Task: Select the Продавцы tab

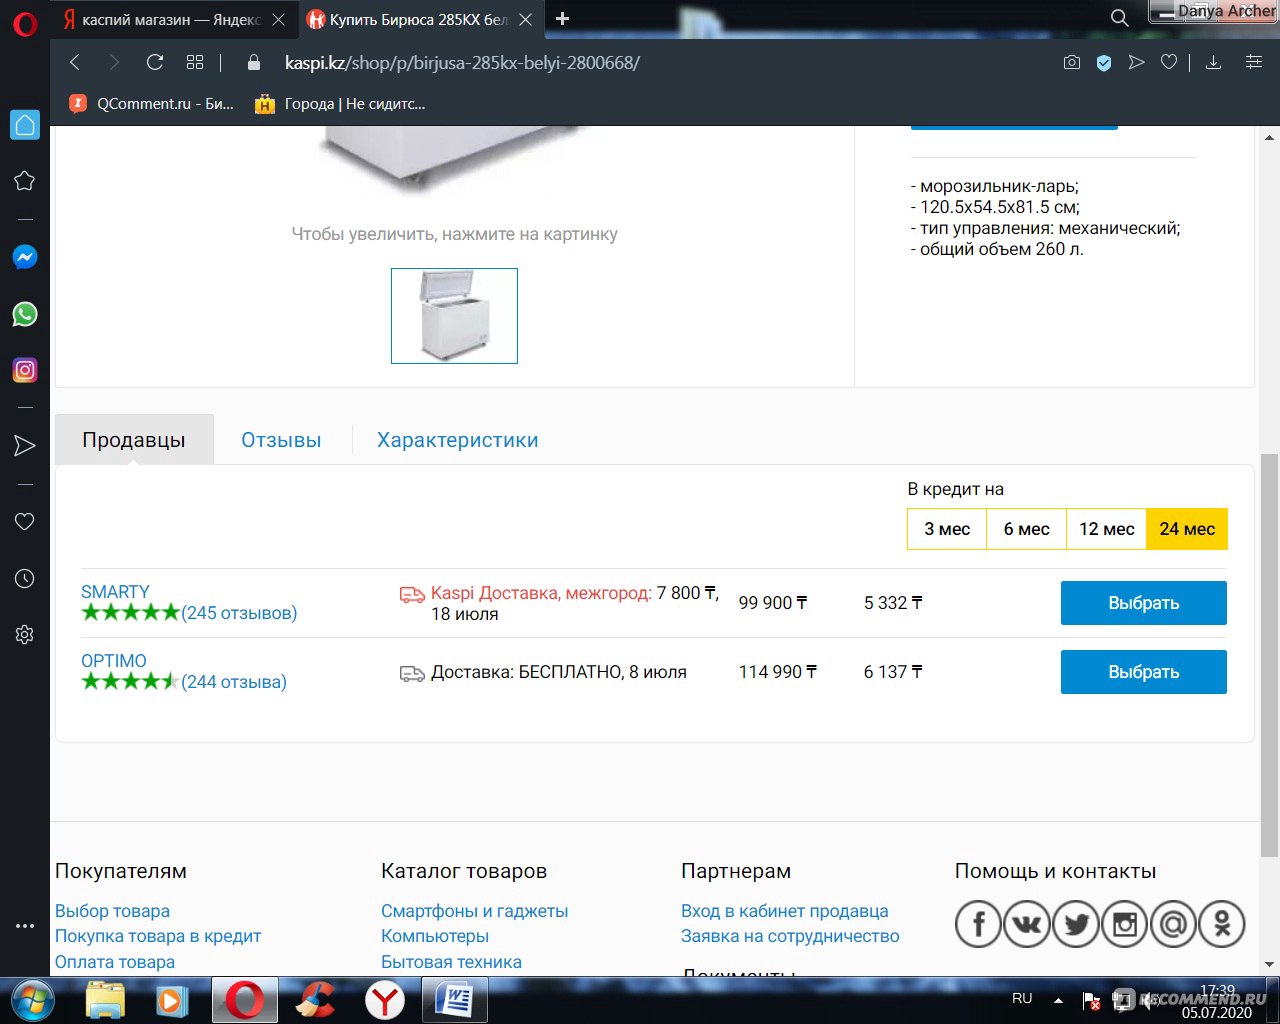Action: click(134, 439)
